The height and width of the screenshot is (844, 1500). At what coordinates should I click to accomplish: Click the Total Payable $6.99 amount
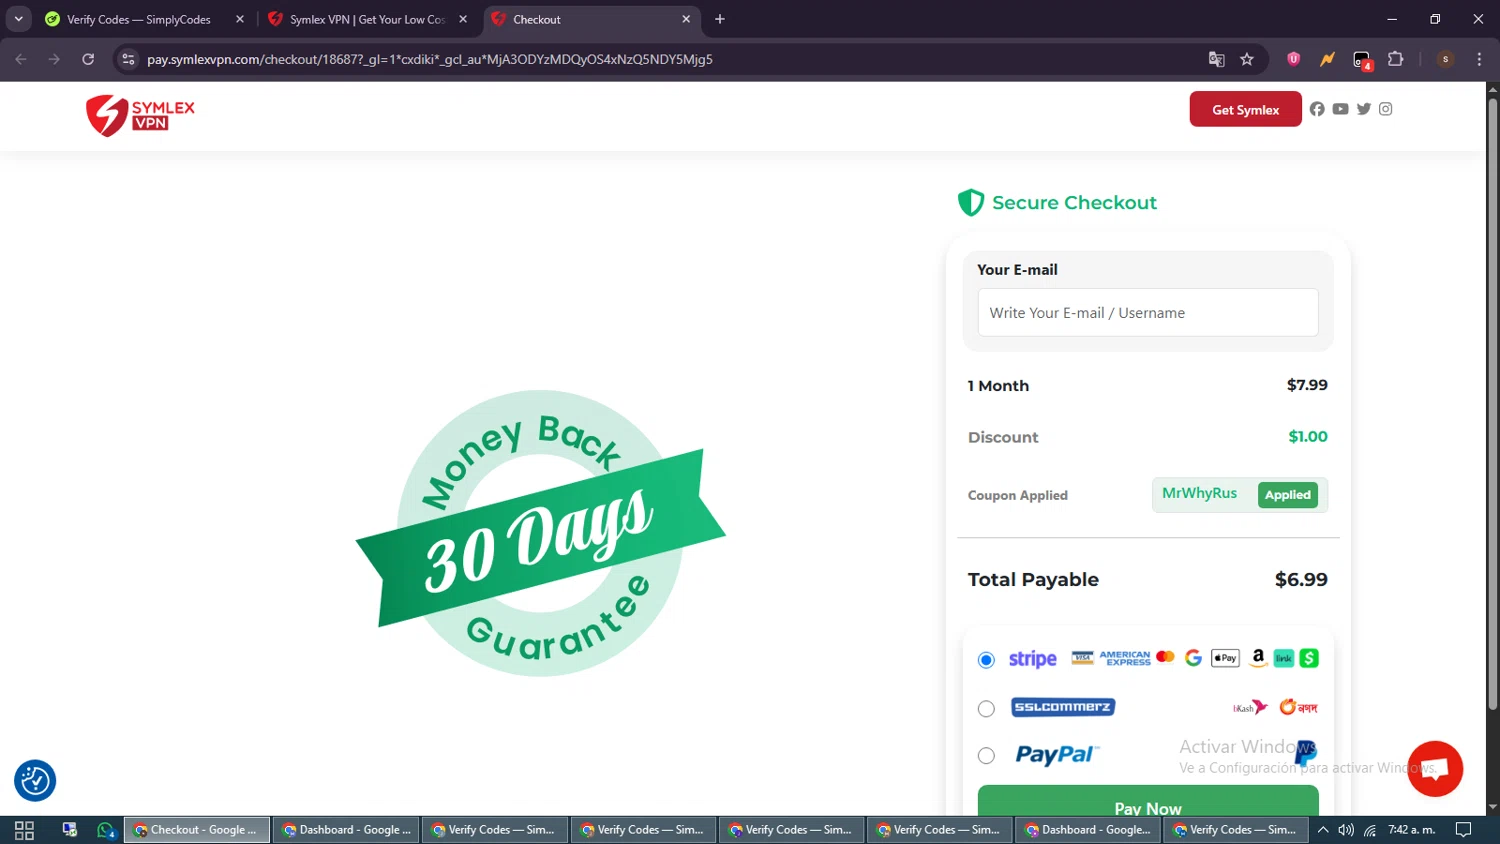(1301, 580)
